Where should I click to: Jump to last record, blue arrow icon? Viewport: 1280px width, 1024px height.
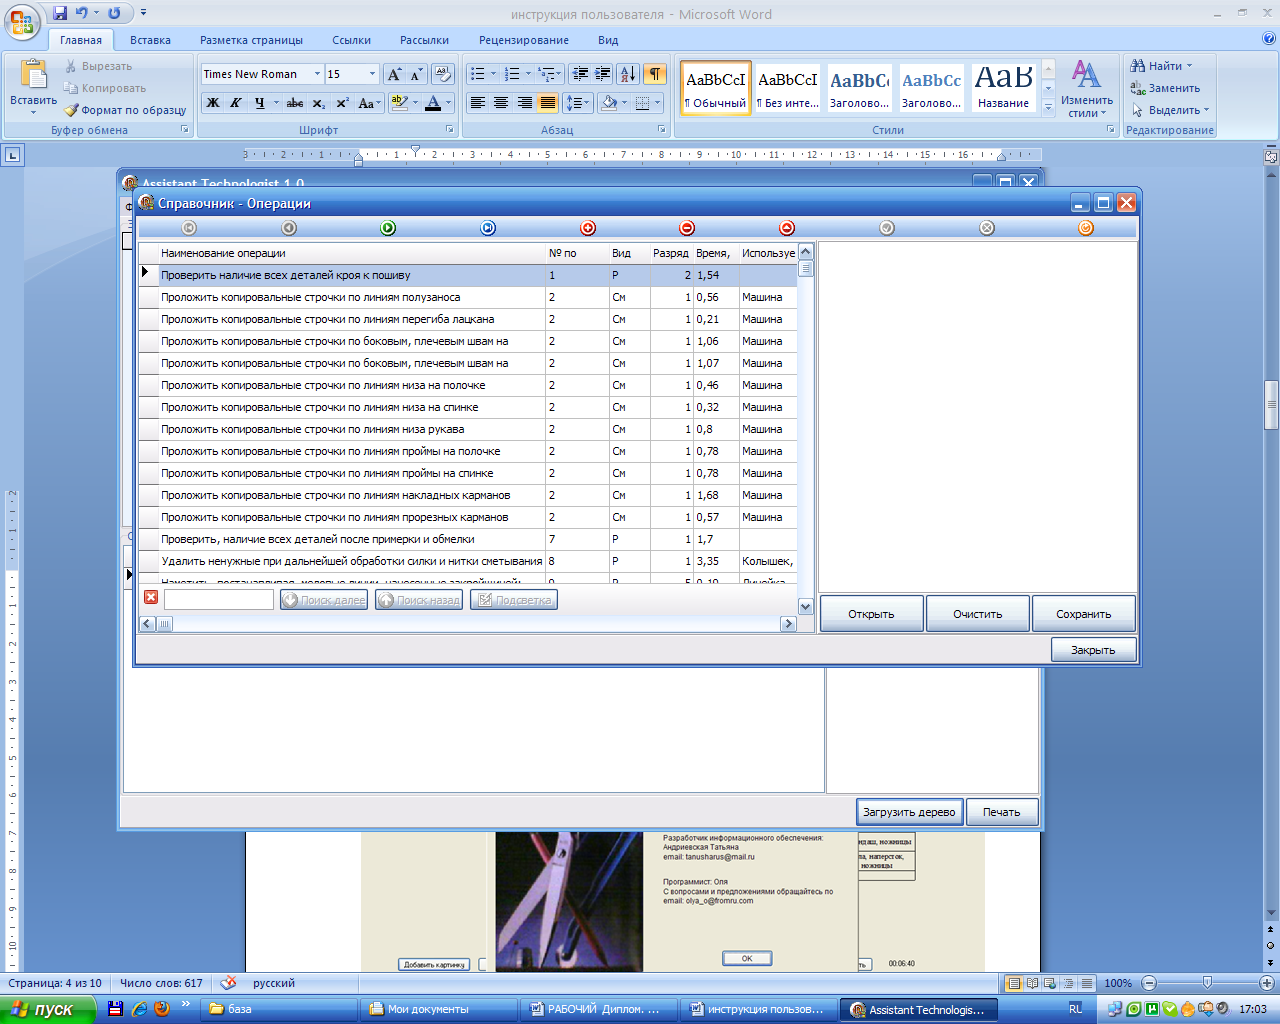click(488, 228)
